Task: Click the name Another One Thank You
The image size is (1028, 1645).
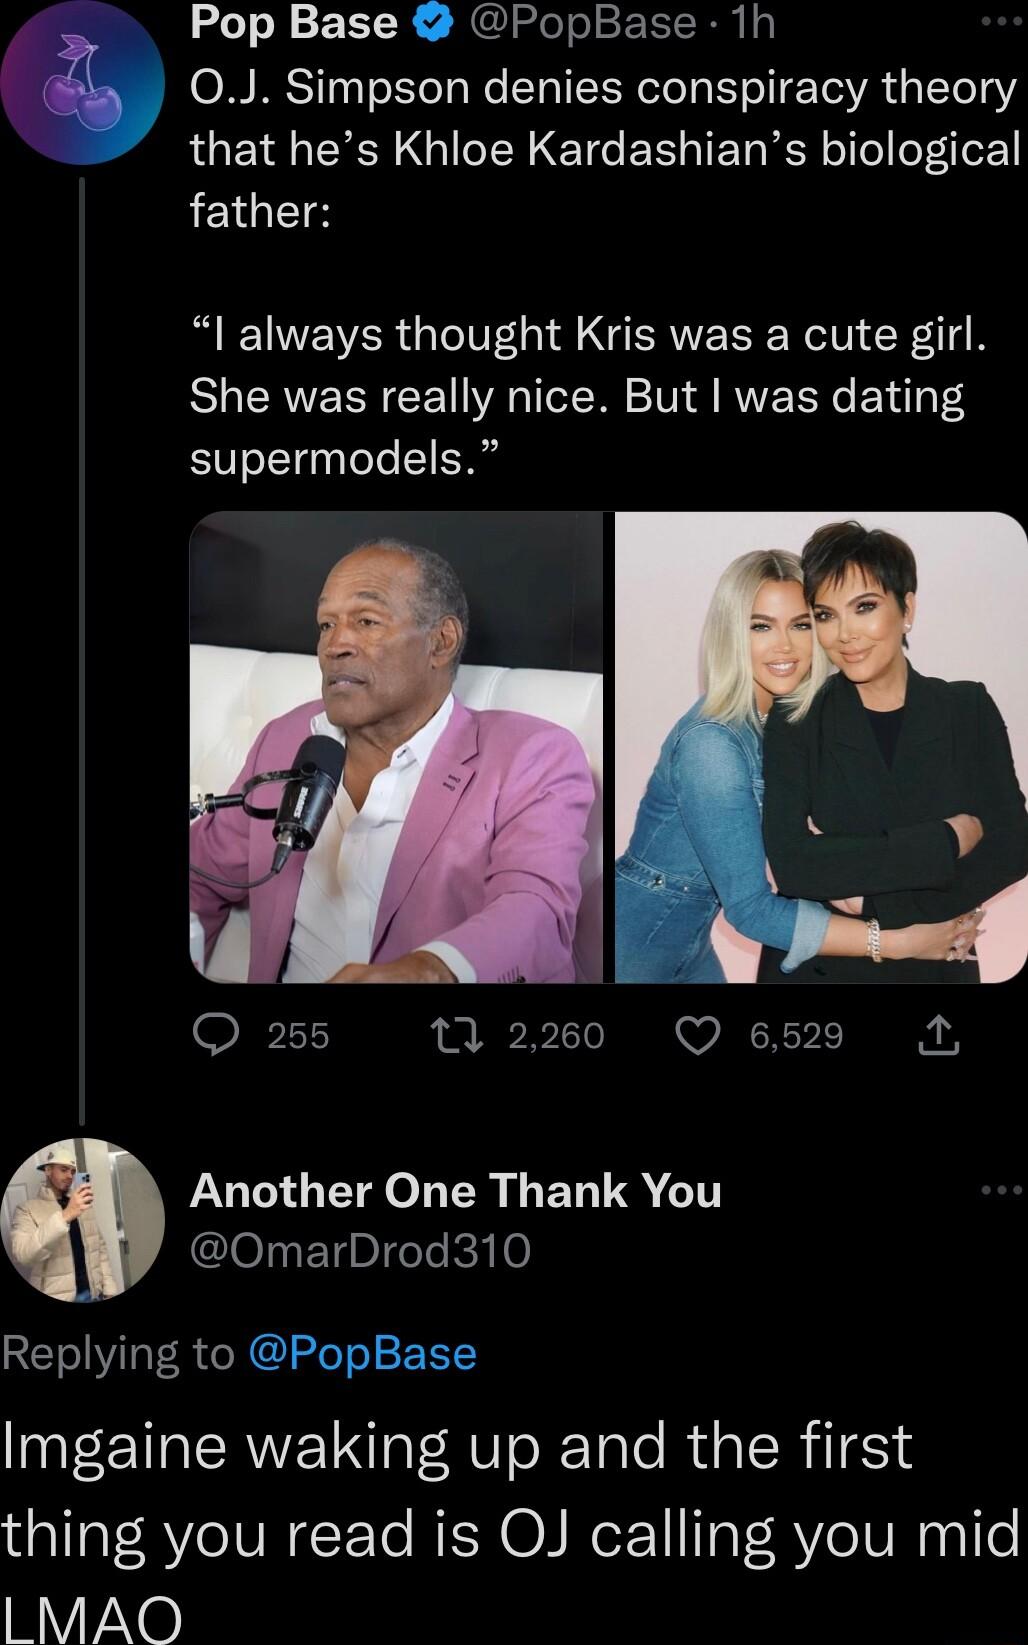Action: click(x=456, y=1190)
